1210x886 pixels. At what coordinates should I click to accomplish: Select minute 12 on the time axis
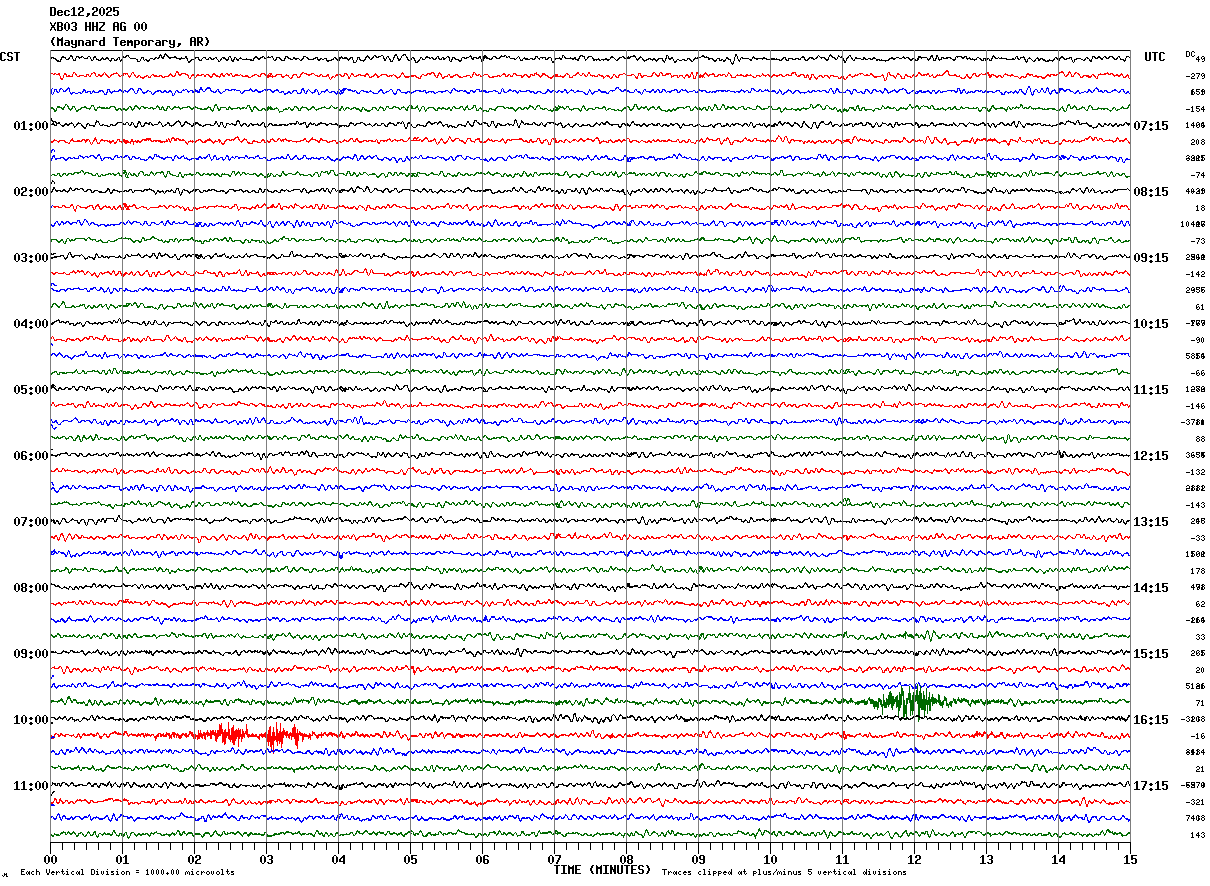click(914, 859)
